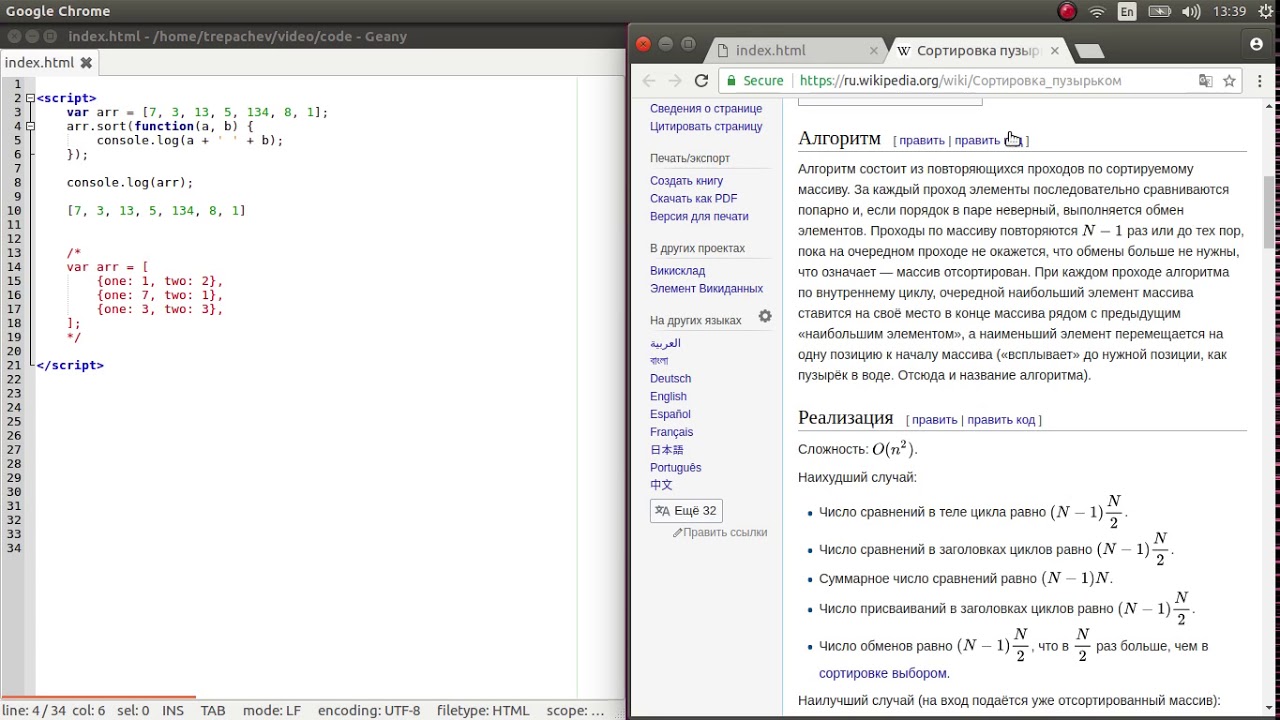This screenshot has width=1280, height=720.
Task: Open the volume sound indicator
Action: [1191, 12]
